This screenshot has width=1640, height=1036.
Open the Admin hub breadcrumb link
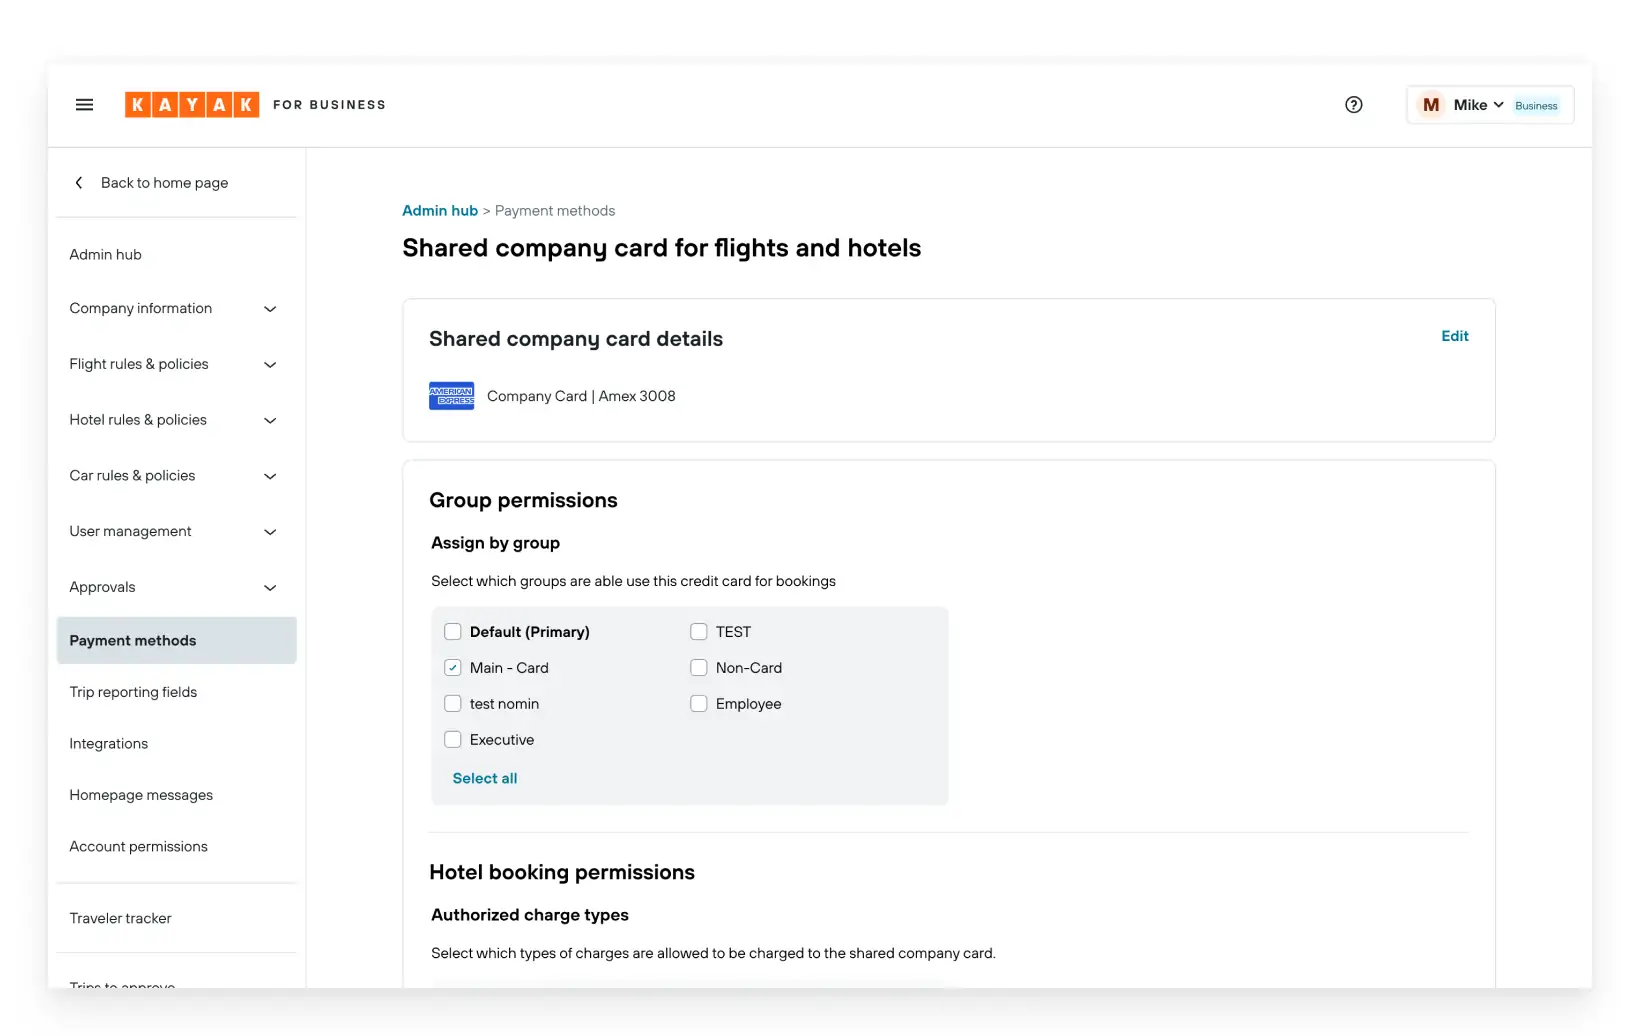tap(439, 210)
